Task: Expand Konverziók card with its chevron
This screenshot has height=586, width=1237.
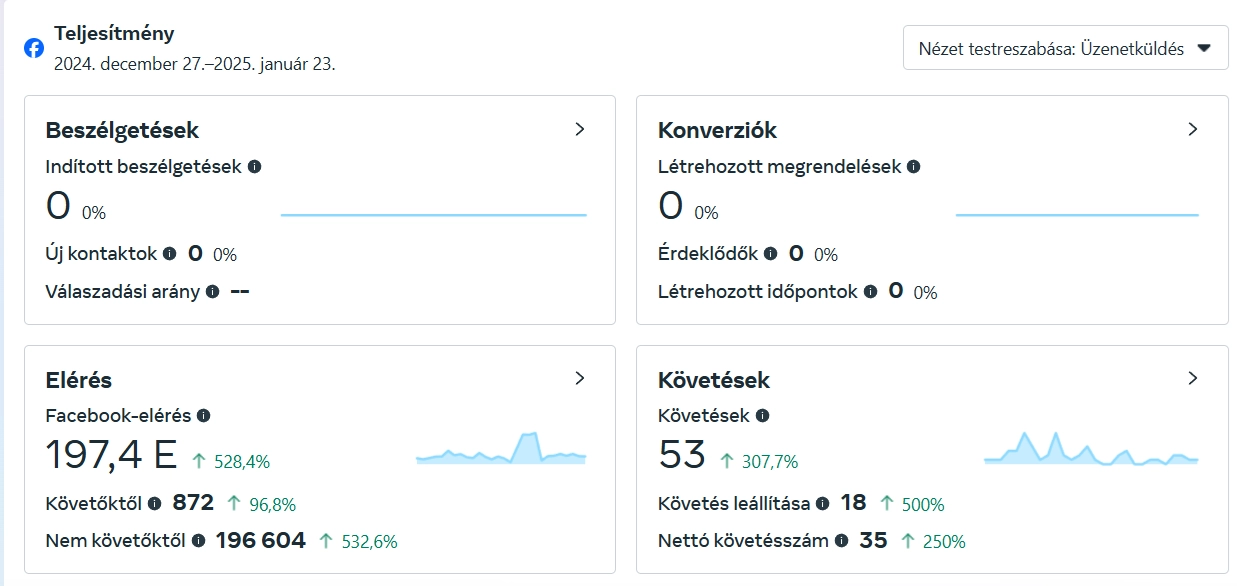Action: click(x=1192, y=129)
